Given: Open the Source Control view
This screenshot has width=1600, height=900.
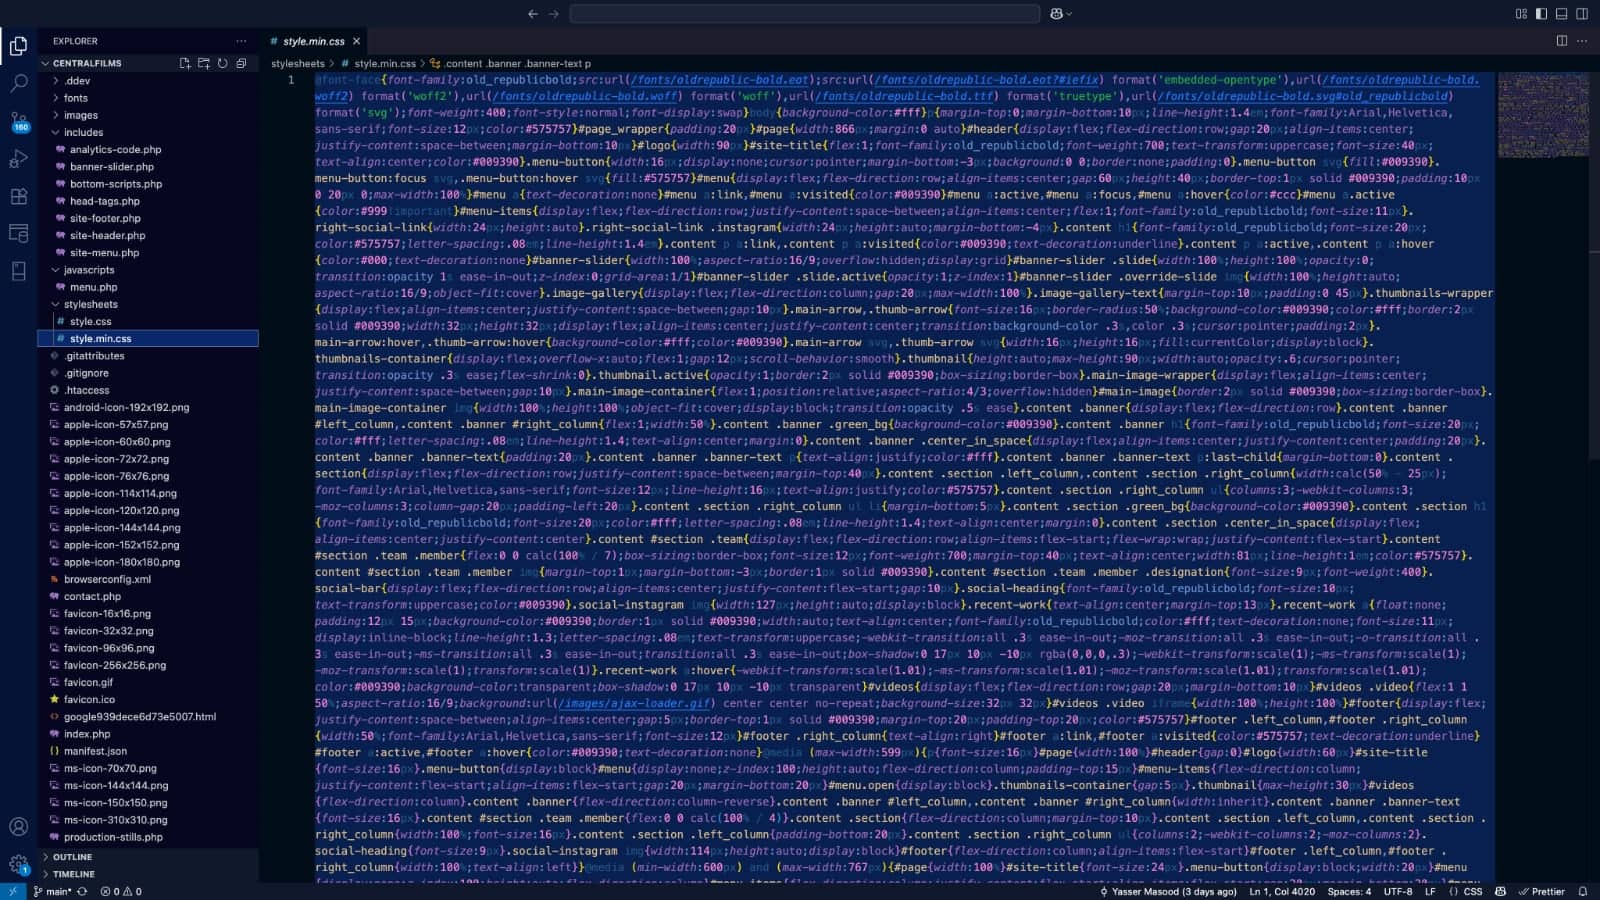Looking at the screenshot, I should pos(18,121).
